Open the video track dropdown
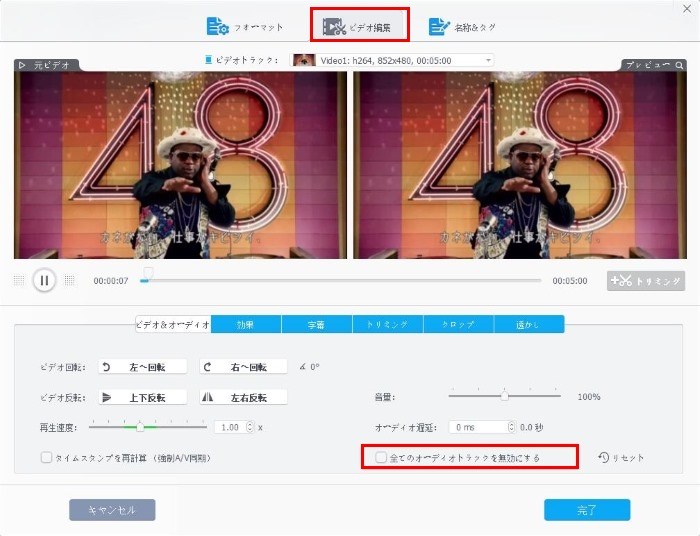700x536 pixels. point(391,60)
